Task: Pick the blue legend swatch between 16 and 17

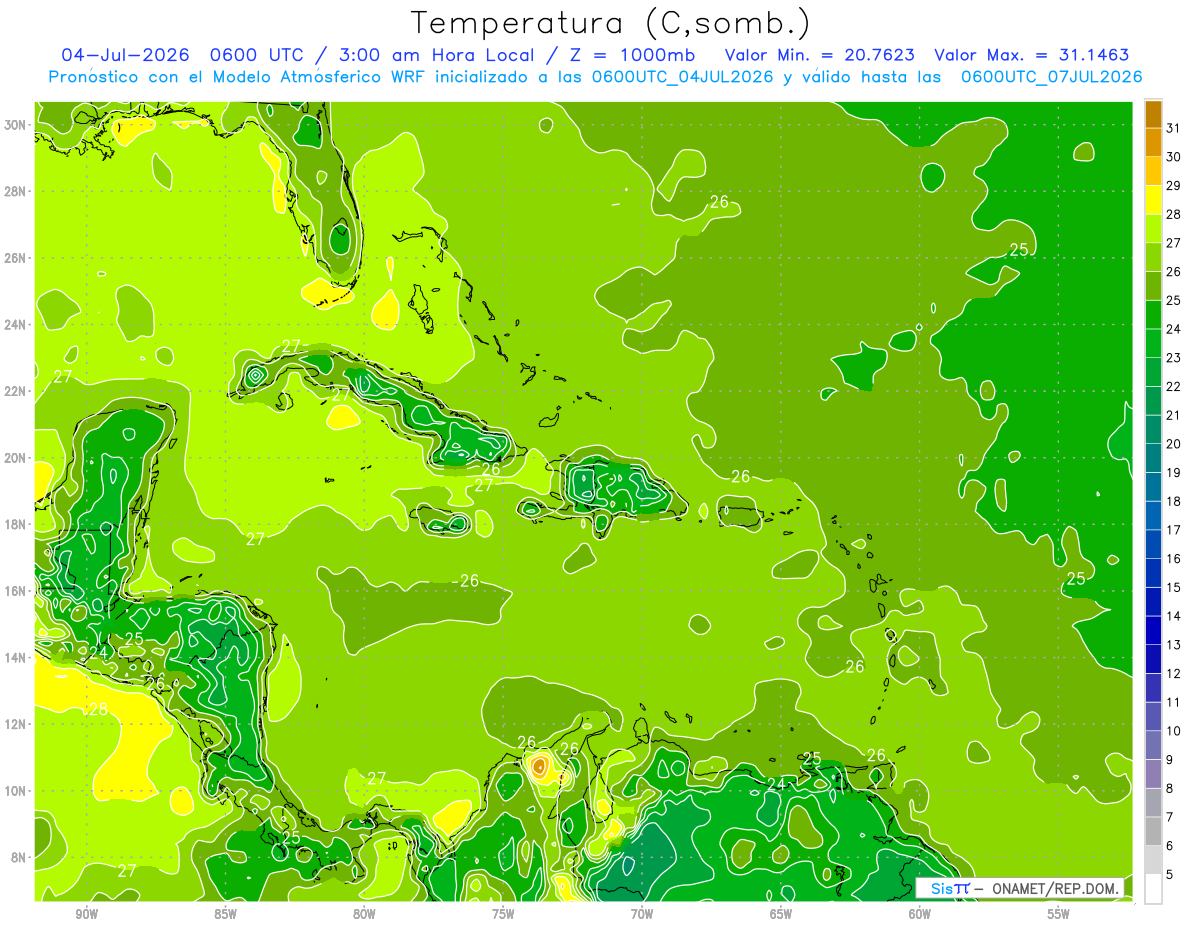Action: click(1153, 544)
